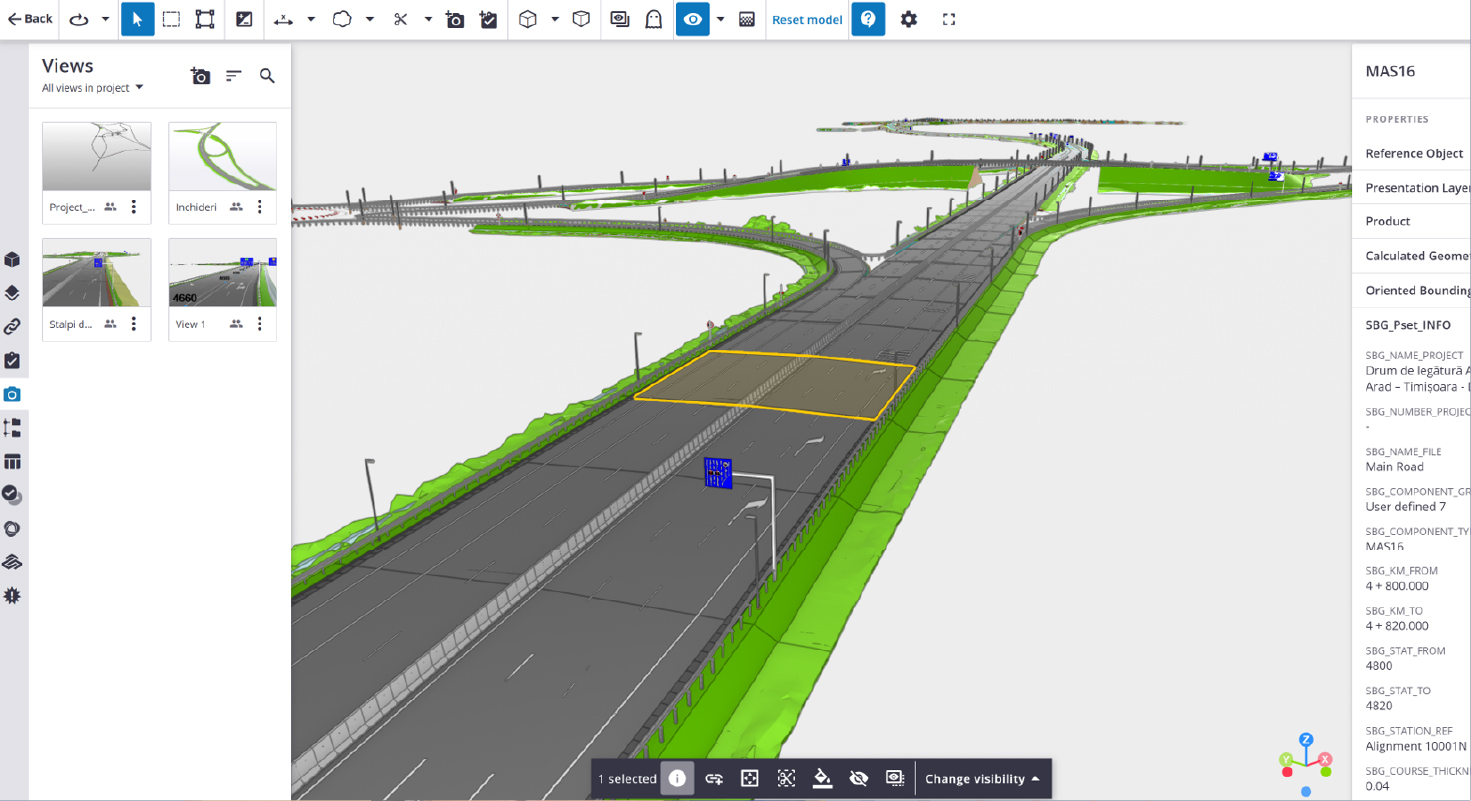The height and width of the screenshot is (801, 1471).
Task: Clip around selection with scissors-frame icon
Action: [786, 778]
